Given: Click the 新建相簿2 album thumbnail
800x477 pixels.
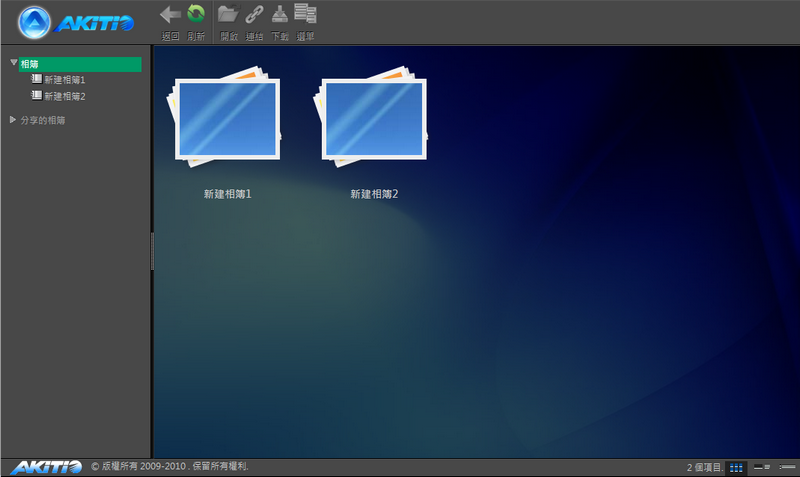Looking at the screenshot, I should [x=374, y=118].
